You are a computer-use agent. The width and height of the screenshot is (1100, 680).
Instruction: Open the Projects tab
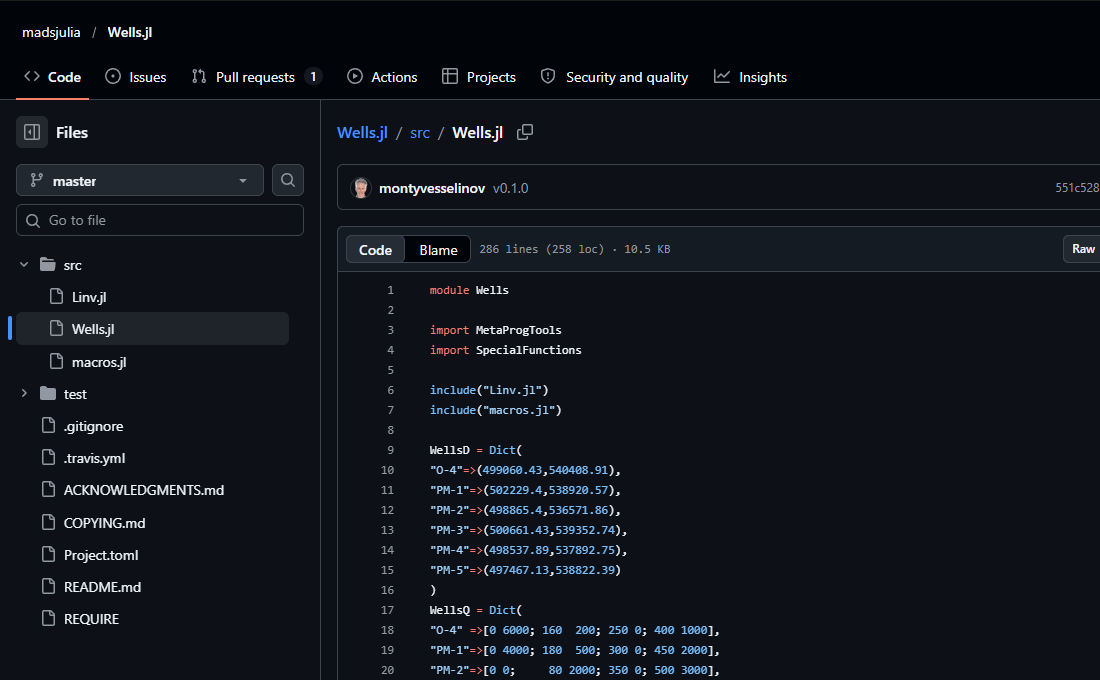[478, 77]
